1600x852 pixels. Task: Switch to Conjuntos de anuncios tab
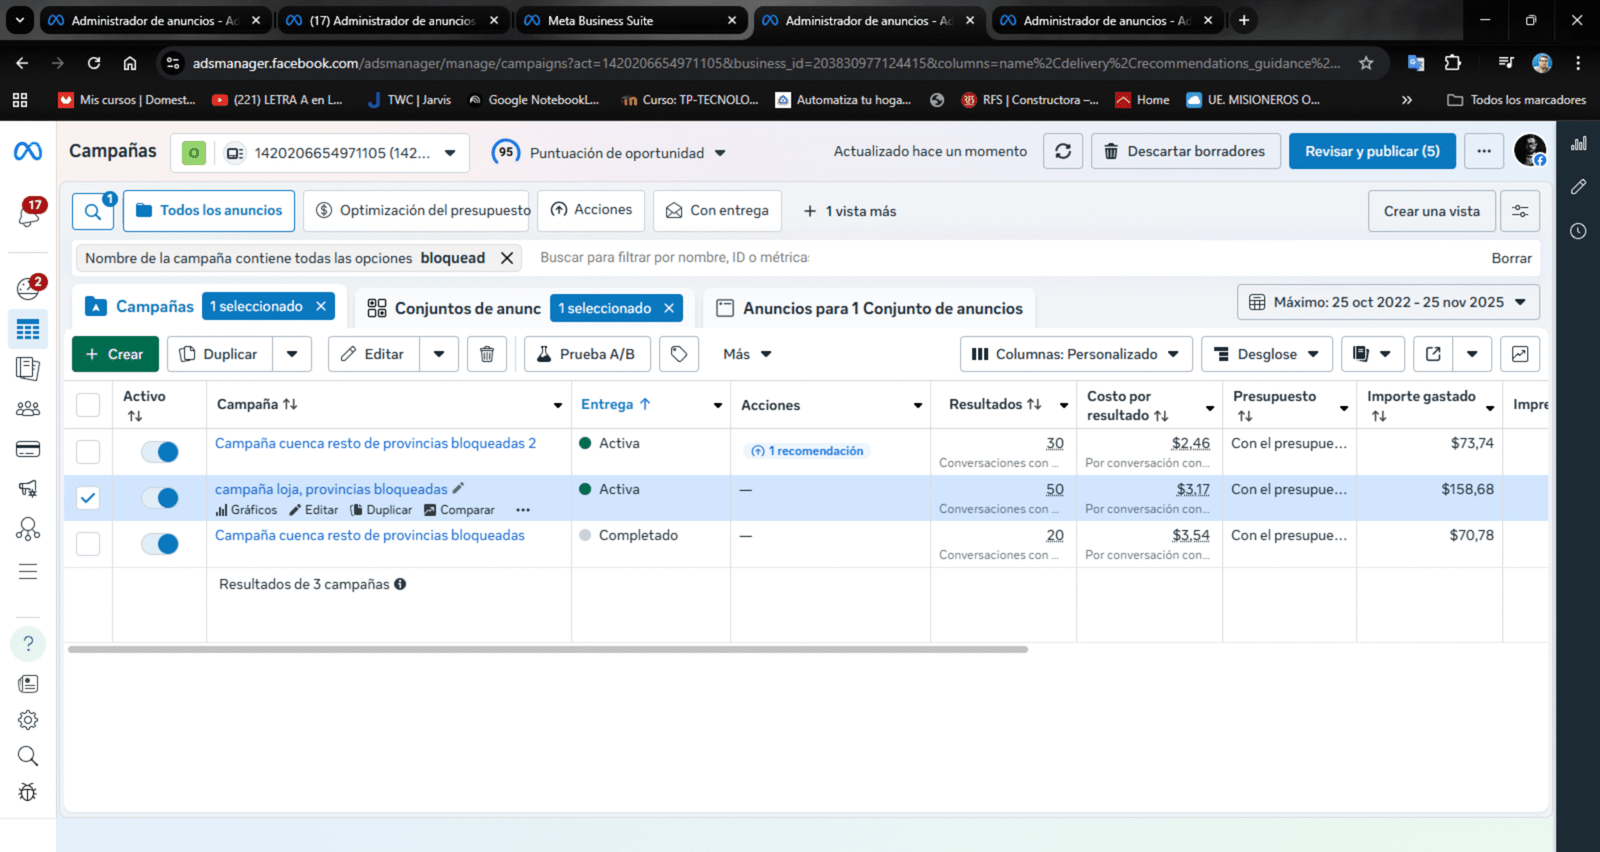(455, 308)
